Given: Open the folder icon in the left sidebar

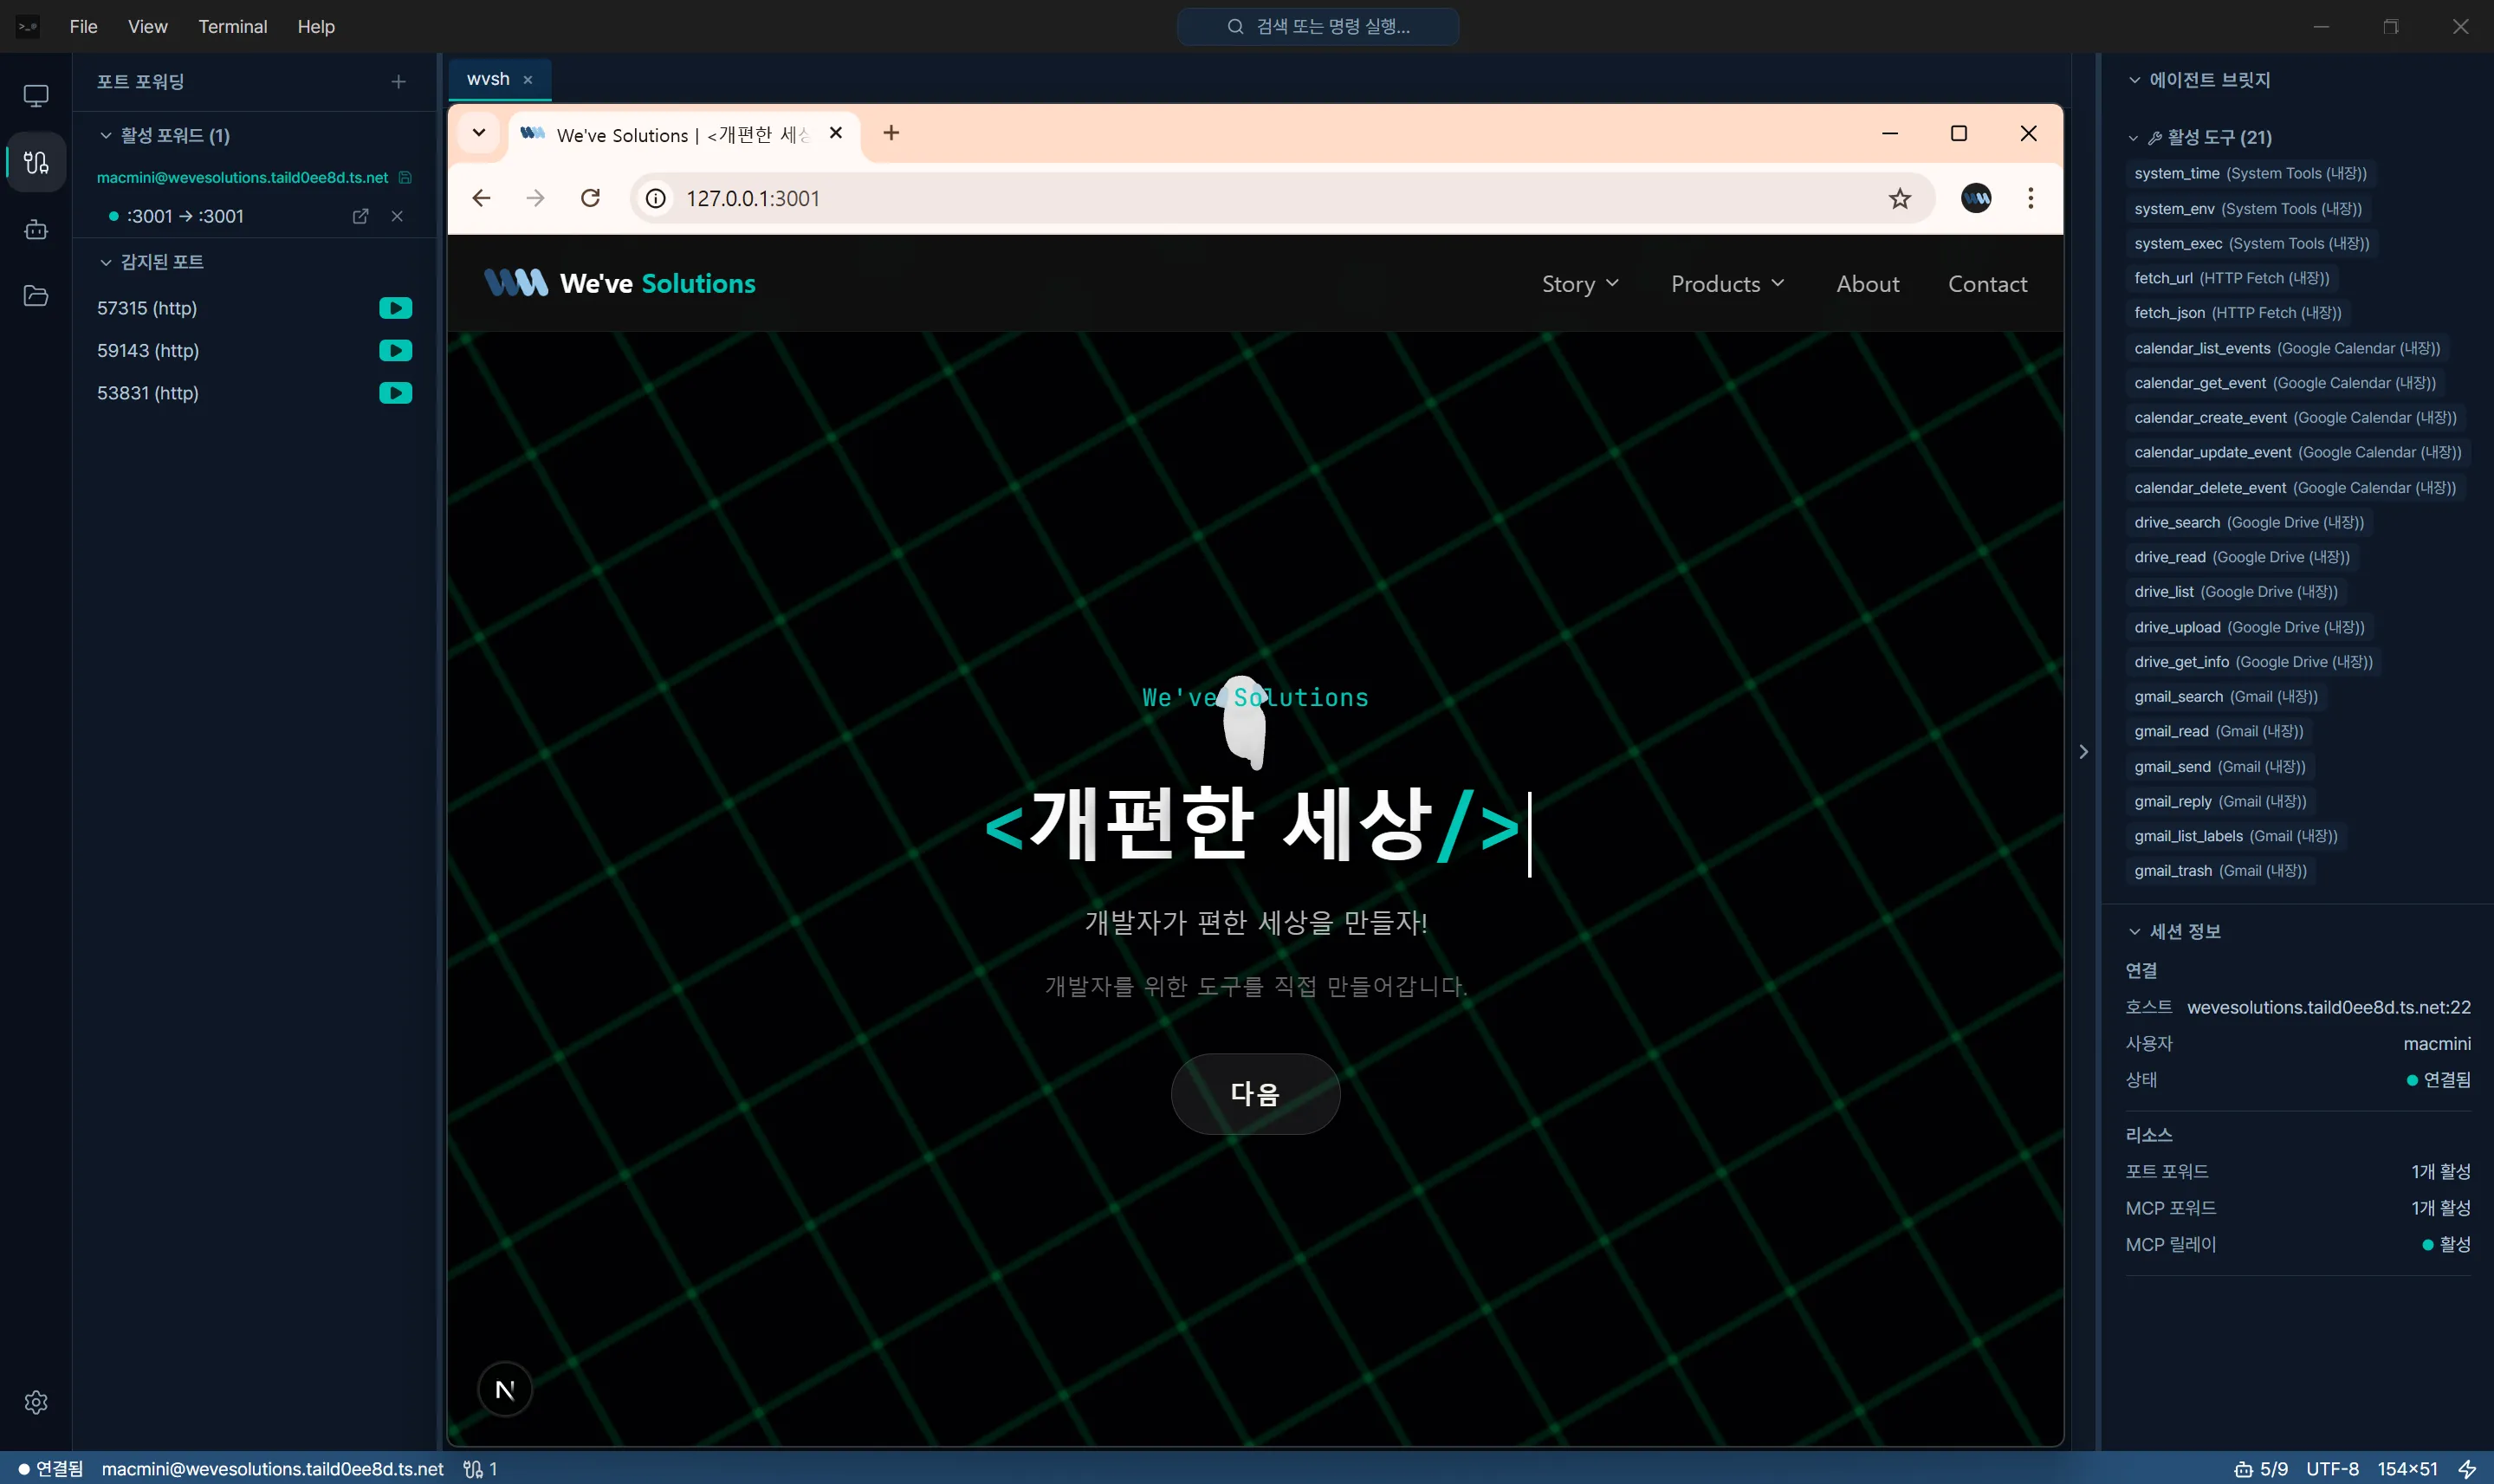Looking at the screenshot, I should click(36, 296).
